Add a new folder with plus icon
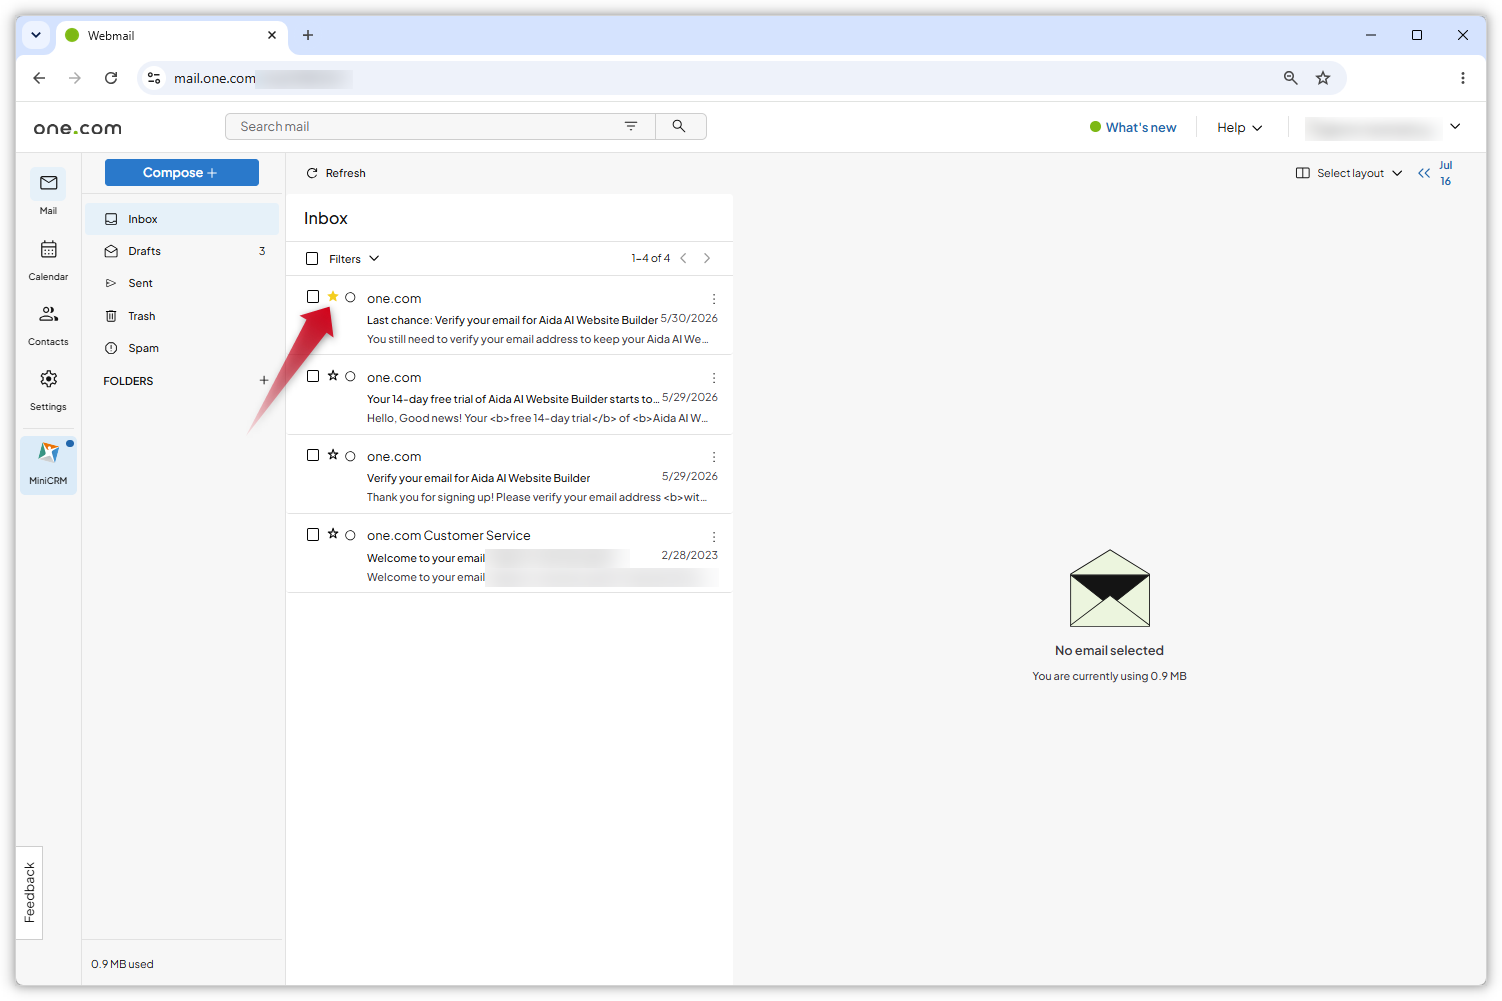Image resolution: width=1502 pixels, height=1001 pixels. point(264,380)
